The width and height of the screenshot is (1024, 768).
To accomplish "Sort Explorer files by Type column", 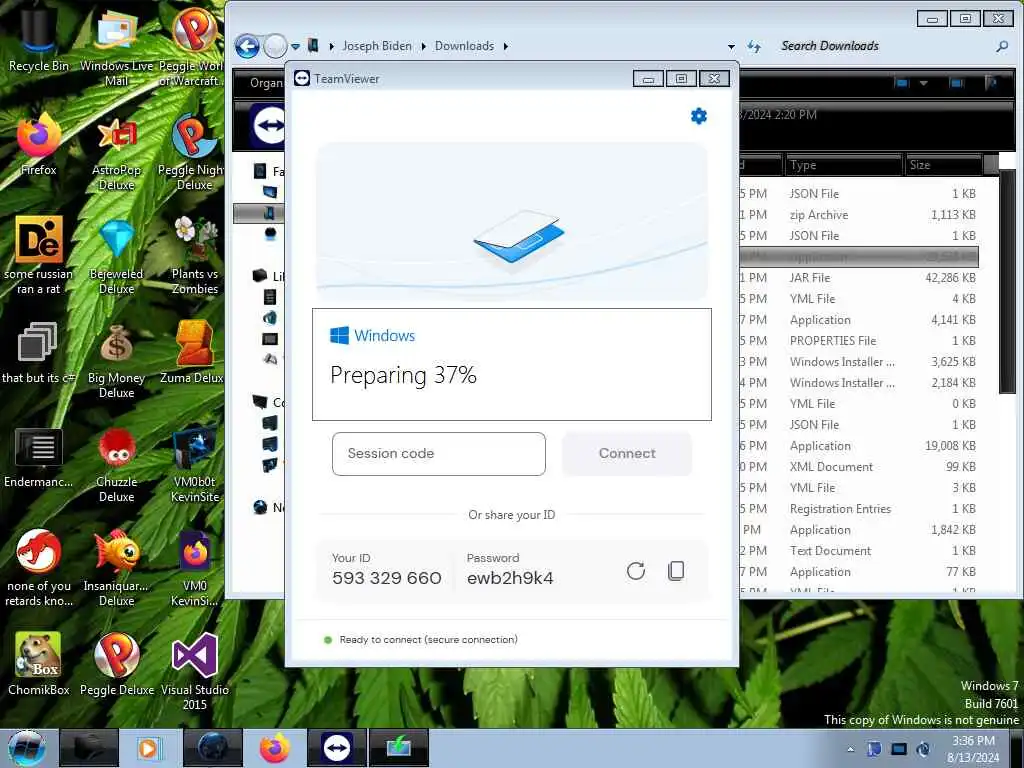I will [842, 165].
